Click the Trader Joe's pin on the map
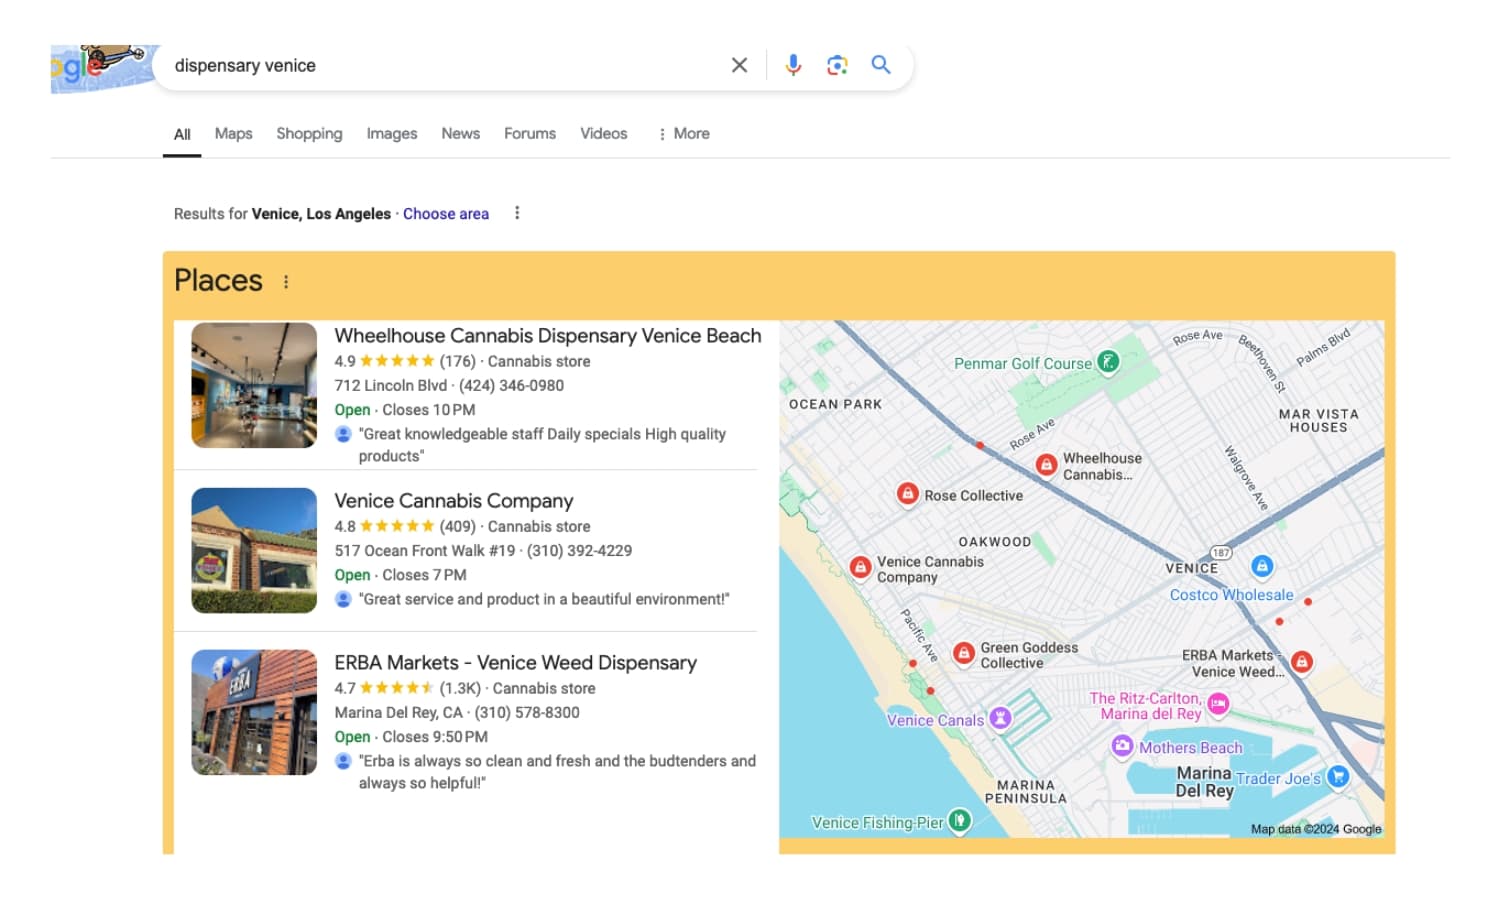The image size is (1500, 900). pos(1337,777)
